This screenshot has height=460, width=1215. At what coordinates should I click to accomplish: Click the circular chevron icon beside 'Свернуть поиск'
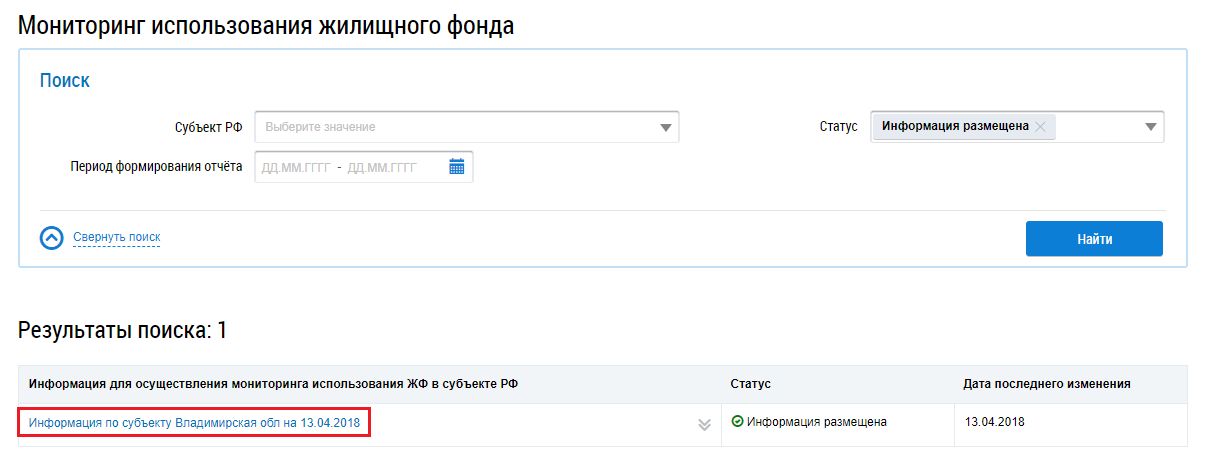click(x=52, y=238)
